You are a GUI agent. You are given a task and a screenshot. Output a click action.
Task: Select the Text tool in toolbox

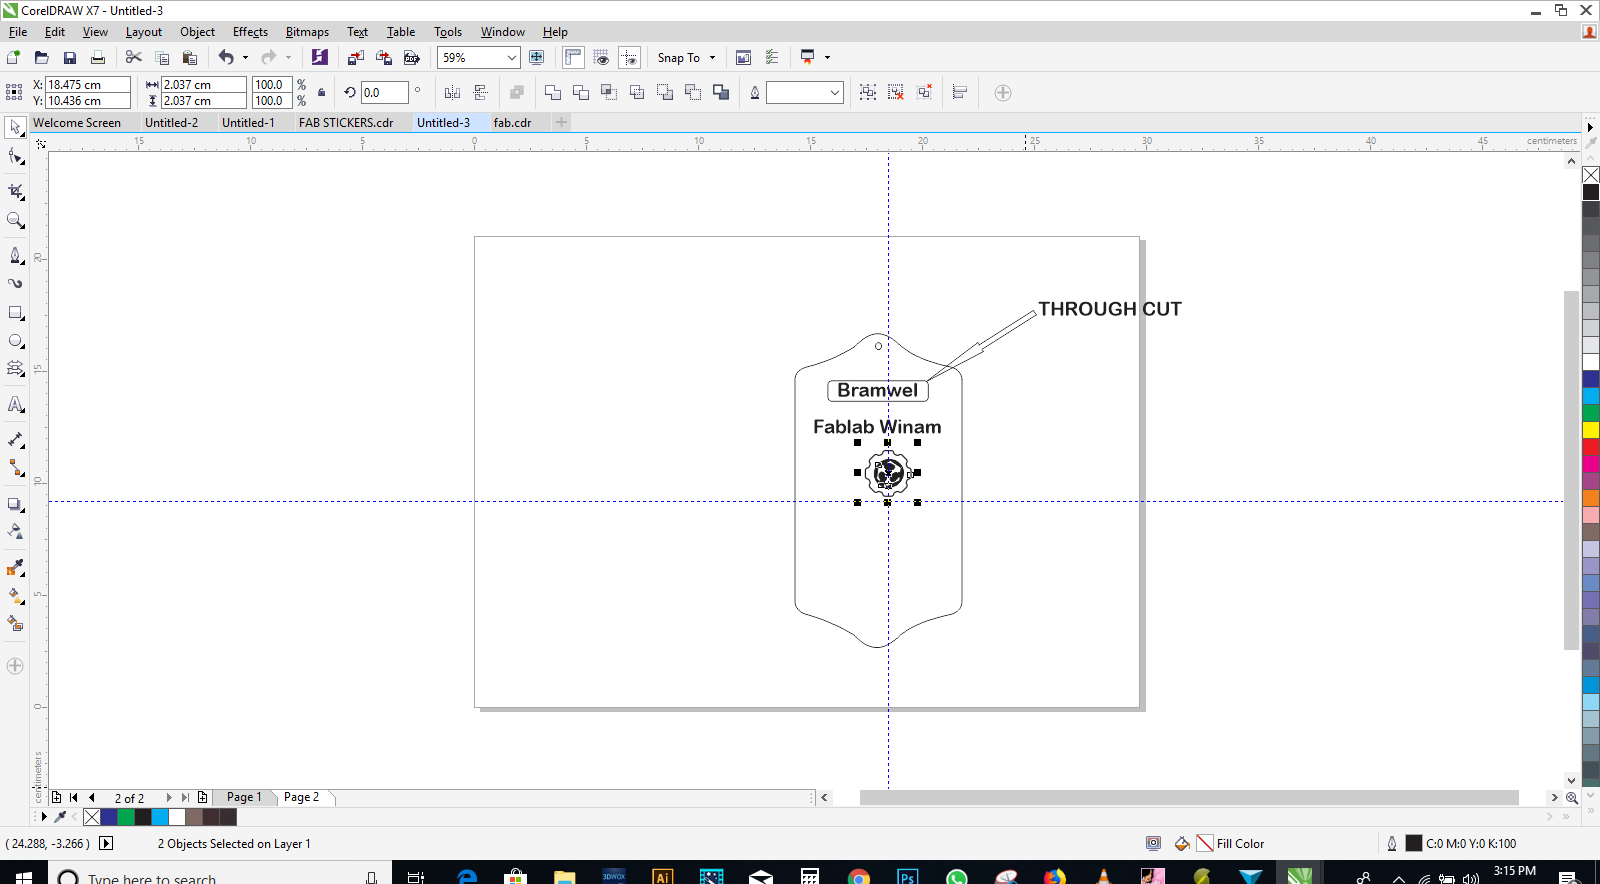coord(15,405)
